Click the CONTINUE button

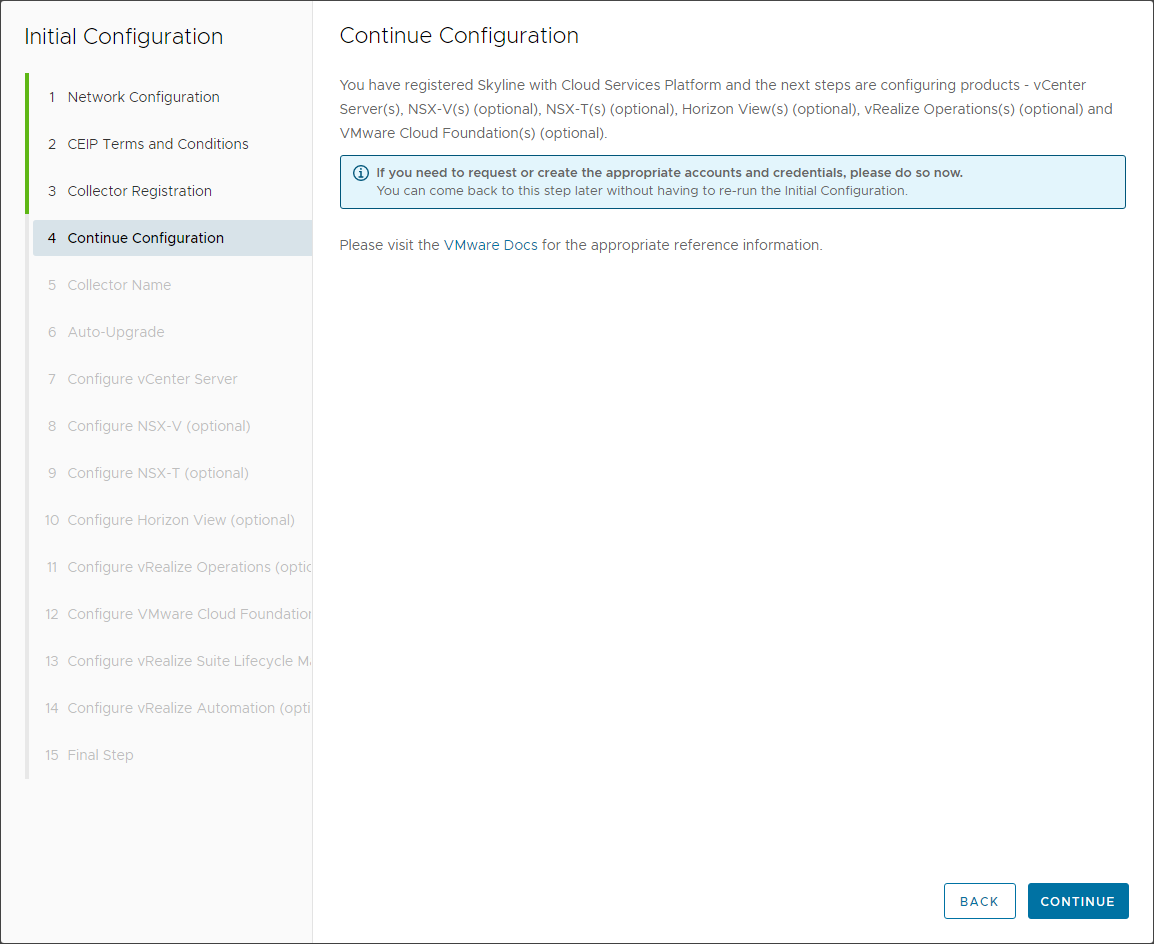point(1078,901)
